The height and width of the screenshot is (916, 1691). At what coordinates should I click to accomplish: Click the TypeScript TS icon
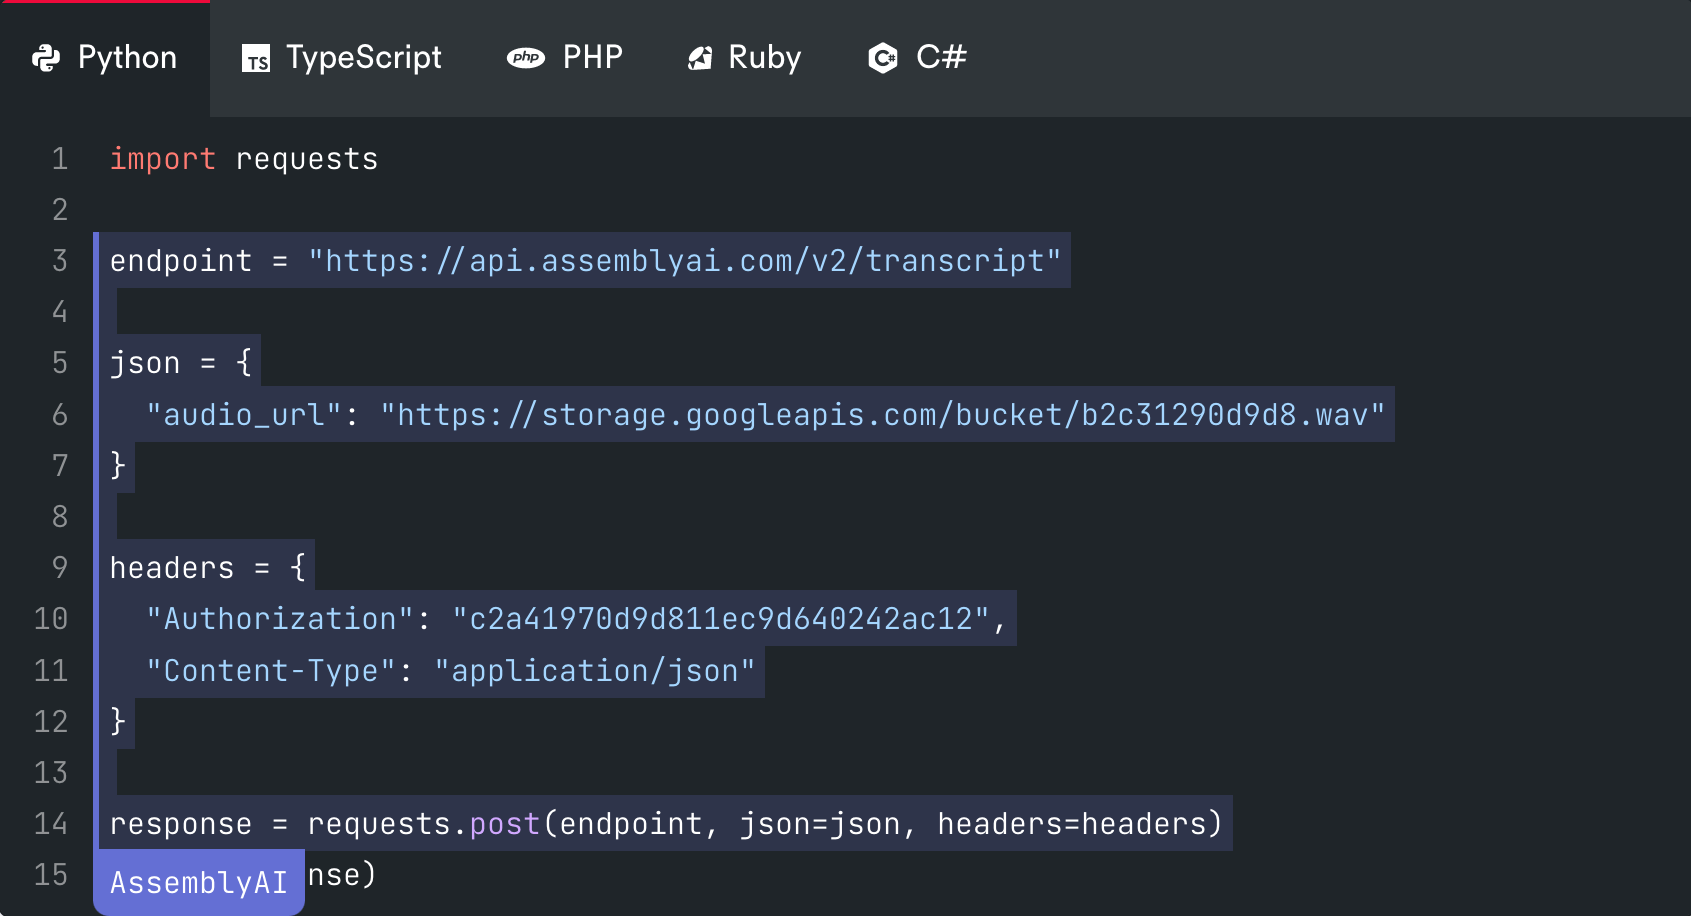click(x=256, y=59)
